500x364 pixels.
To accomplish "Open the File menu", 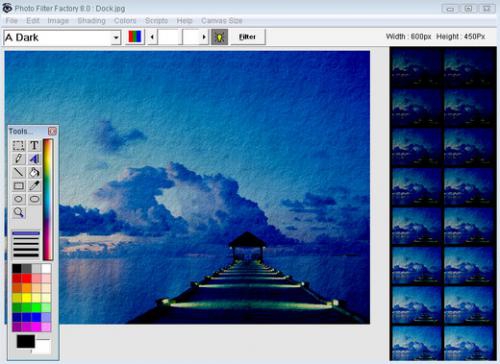I will tap(11, 21).
